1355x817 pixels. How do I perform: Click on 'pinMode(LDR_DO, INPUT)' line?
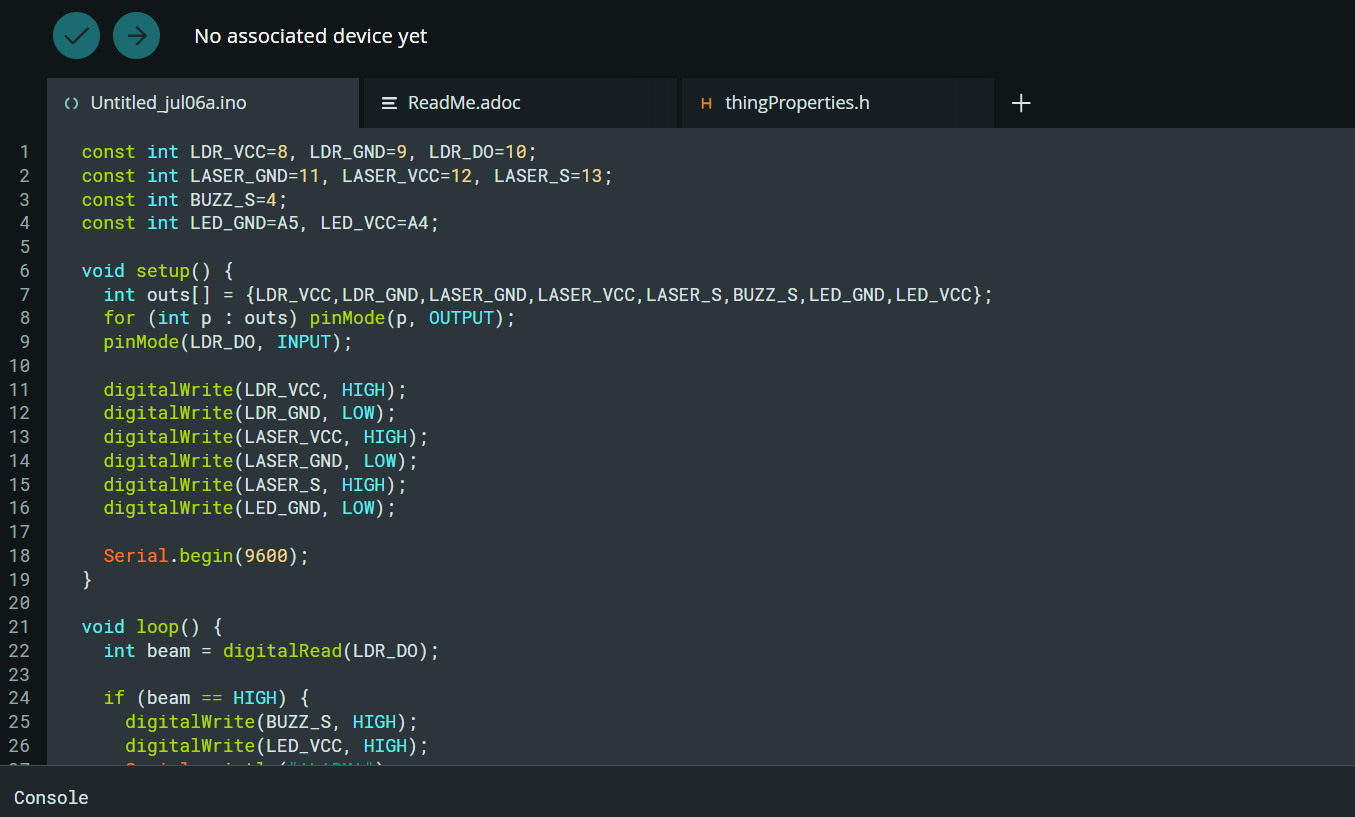click(x=228, y=342)
